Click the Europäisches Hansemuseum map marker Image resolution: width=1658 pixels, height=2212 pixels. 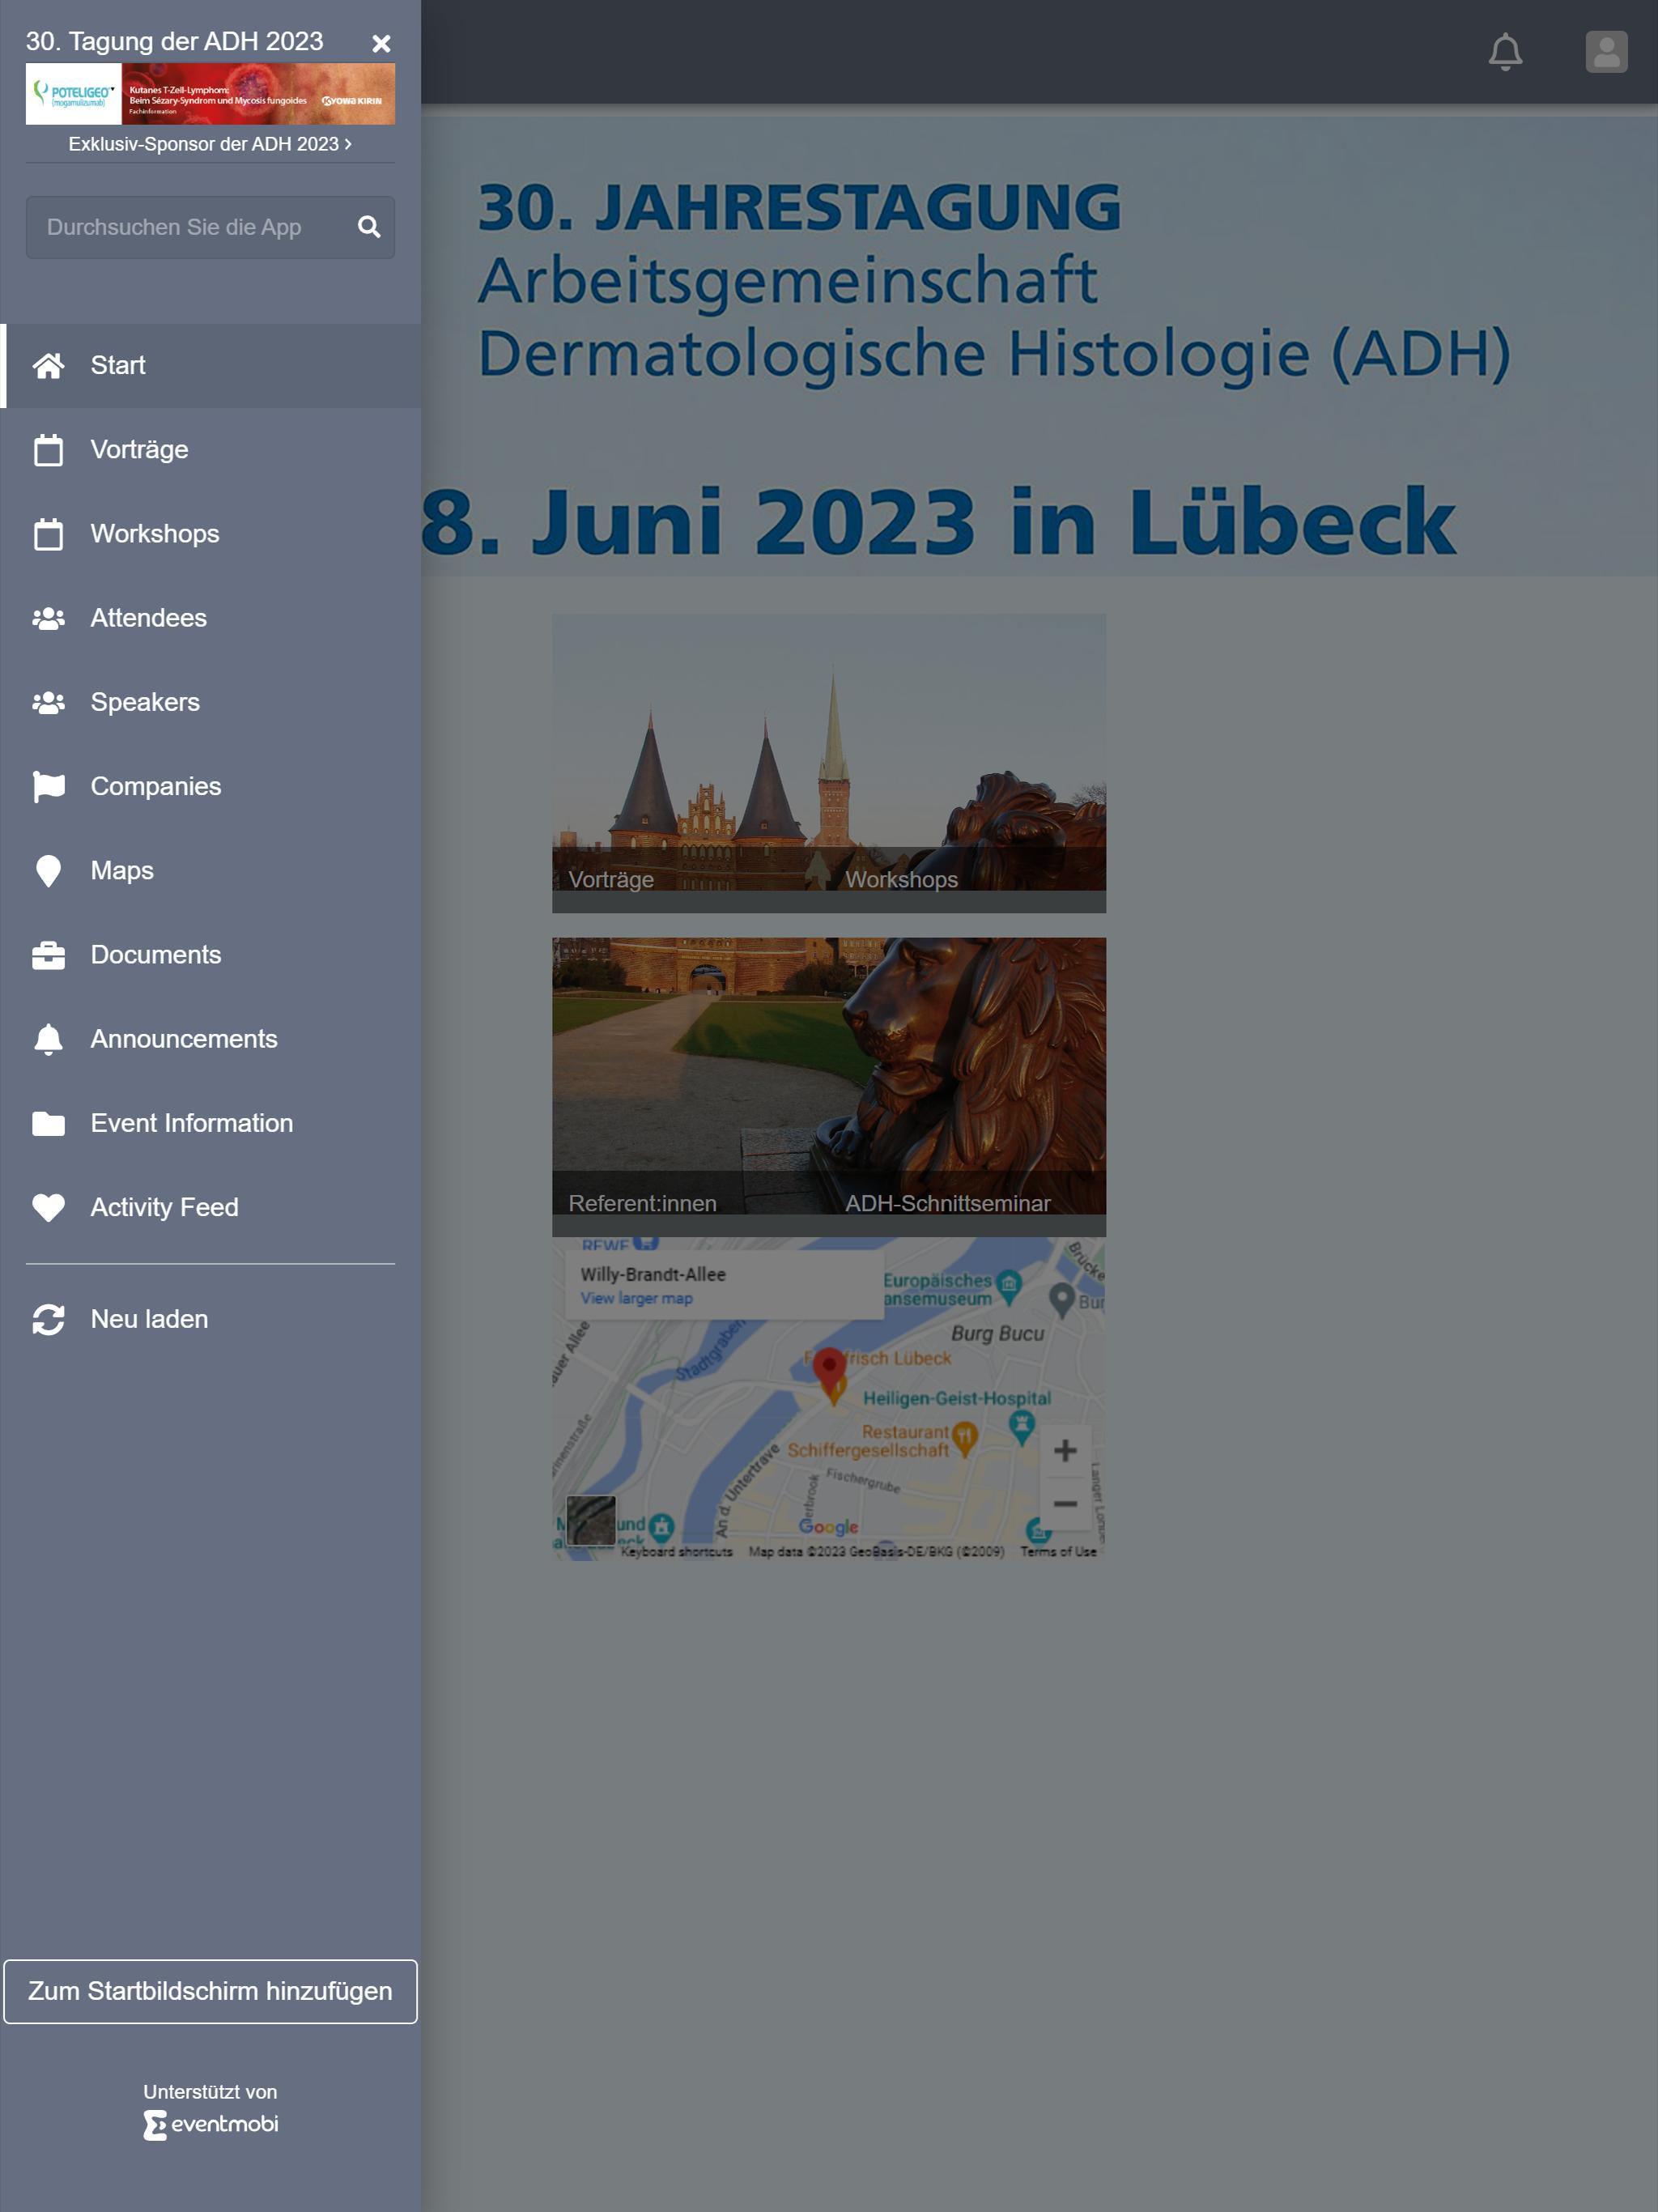pos(1009,1286)
